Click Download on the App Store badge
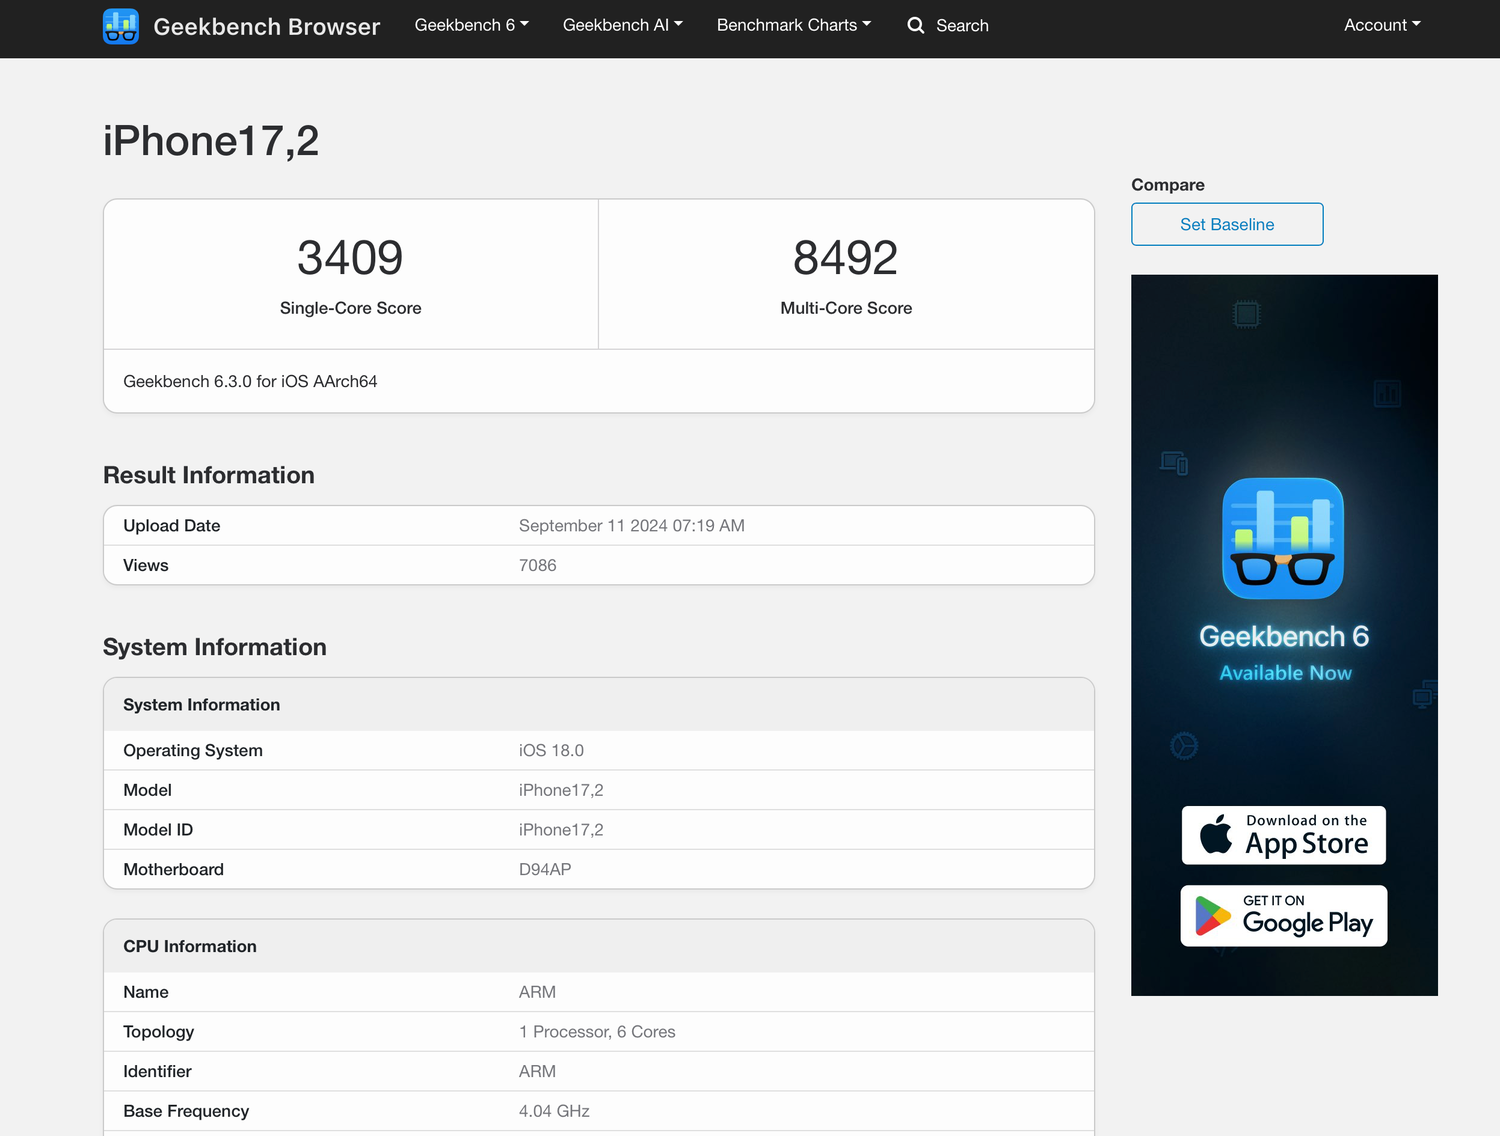This screenshot has height=1136, width=1500. coord(1284,835)
